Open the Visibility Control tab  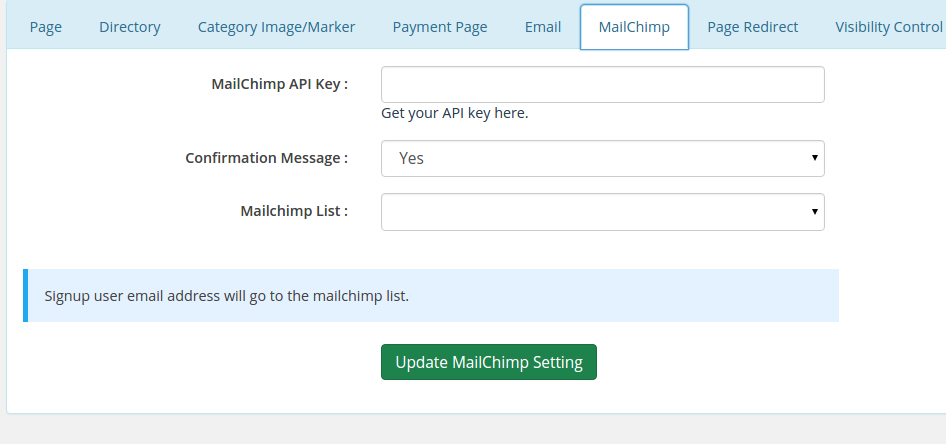click(x=888, y=27)
